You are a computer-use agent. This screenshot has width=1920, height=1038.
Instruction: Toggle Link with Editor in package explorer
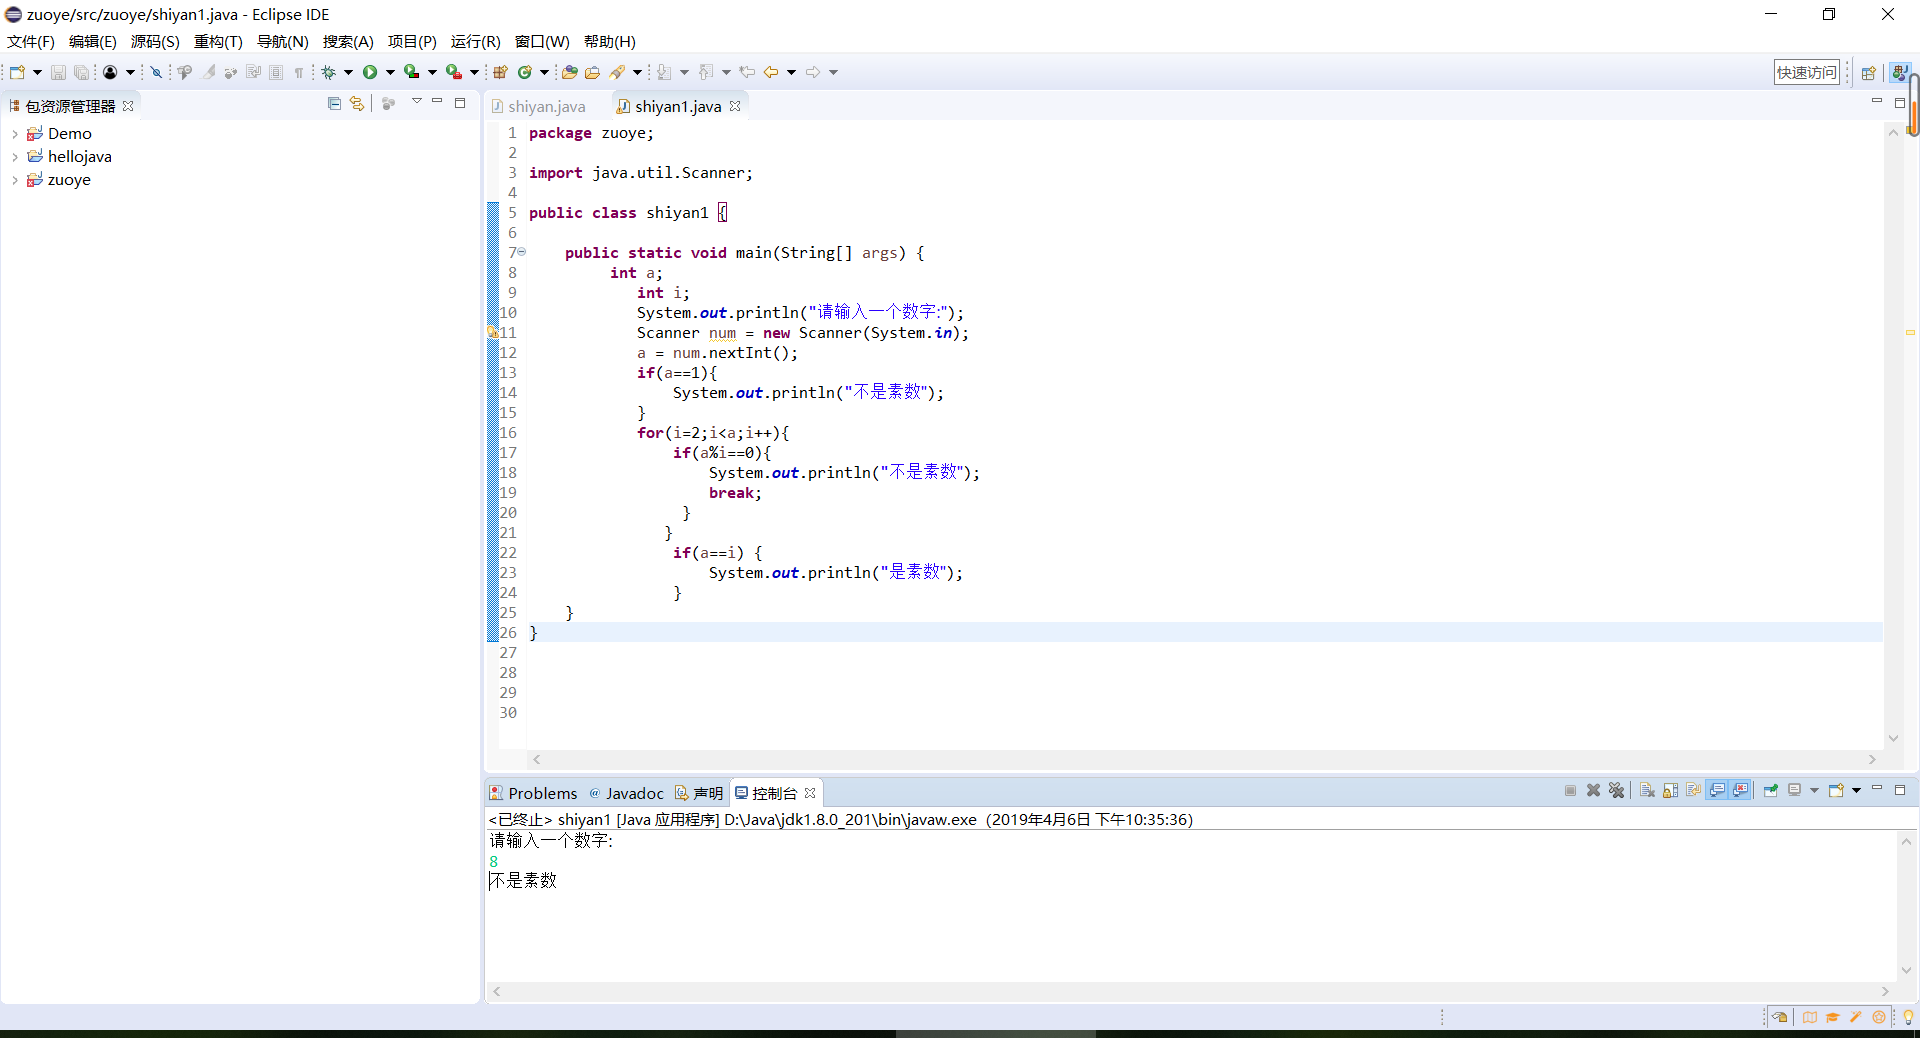357,104
